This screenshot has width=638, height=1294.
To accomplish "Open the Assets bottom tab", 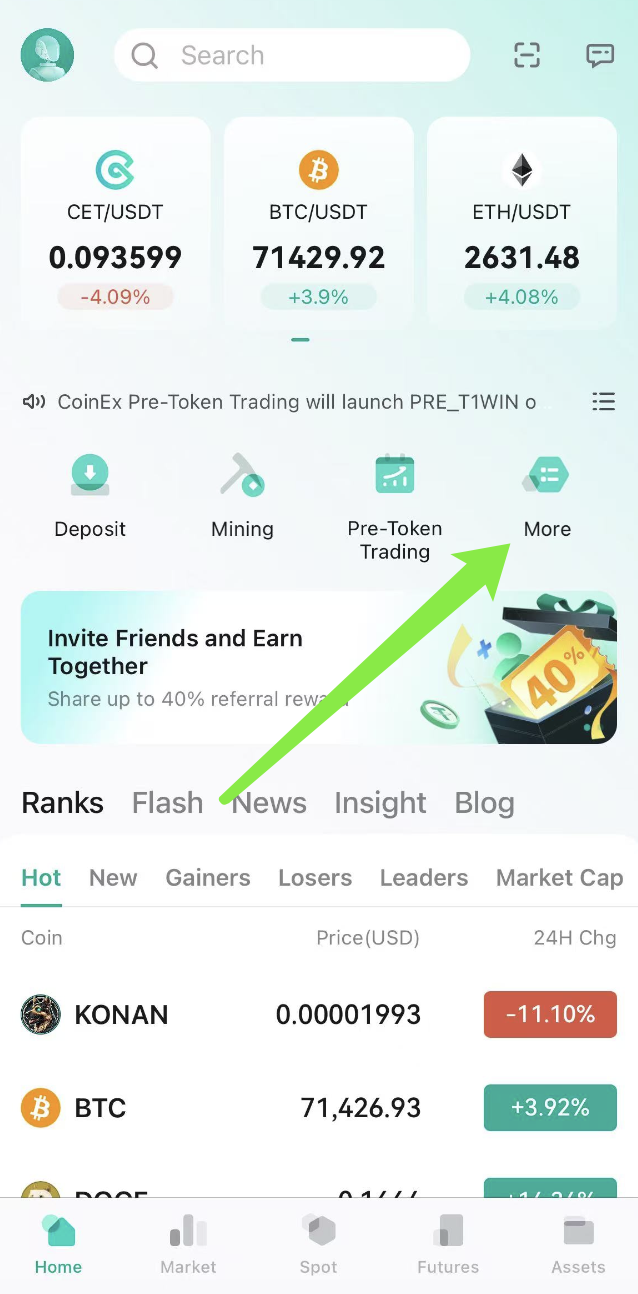I will coord(578,1245).
